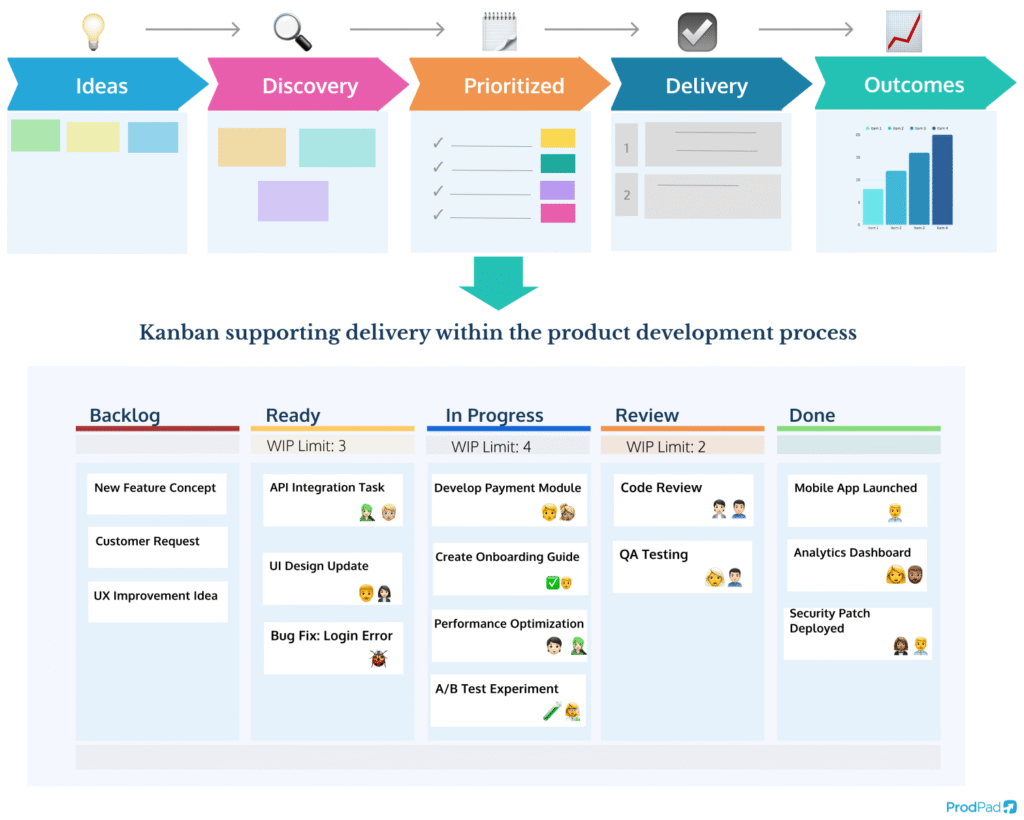1024x820 pixels.
Task: Open the Customer Request card
Action: (158, 547)
